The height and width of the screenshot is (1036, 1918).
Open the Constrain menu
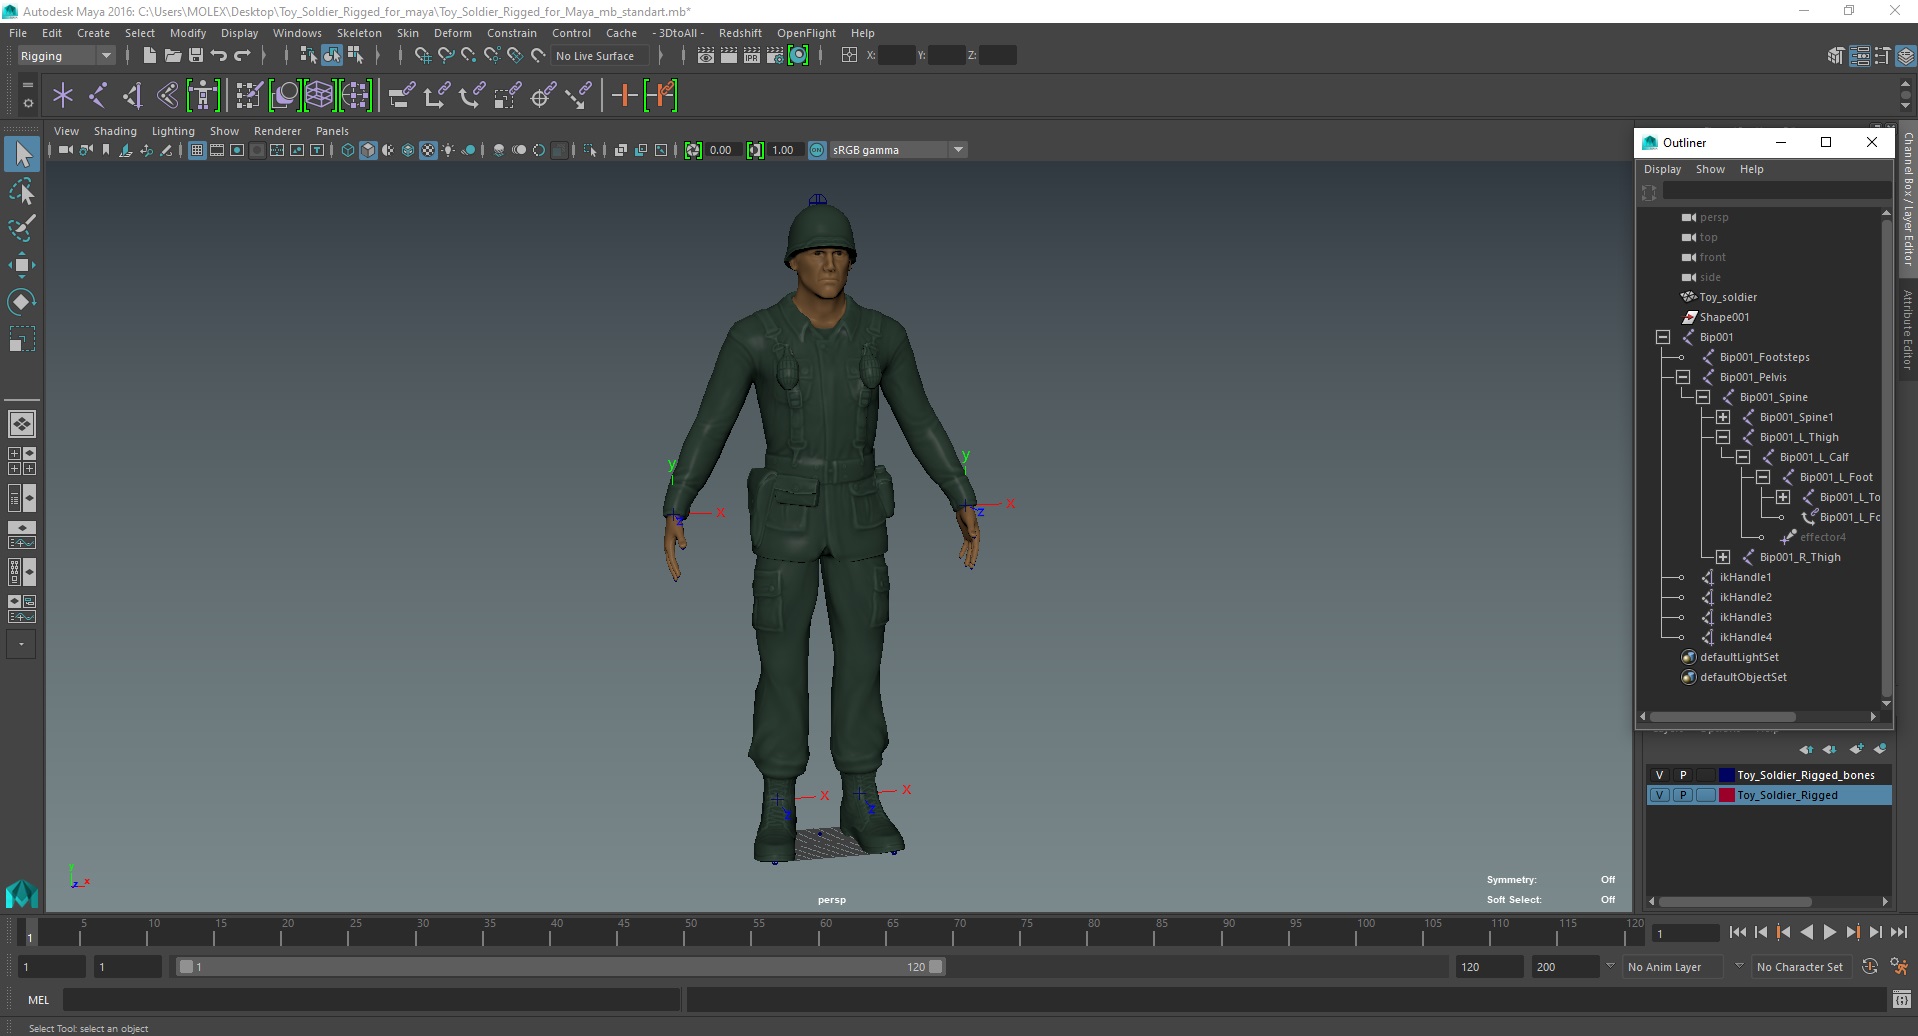511,33
